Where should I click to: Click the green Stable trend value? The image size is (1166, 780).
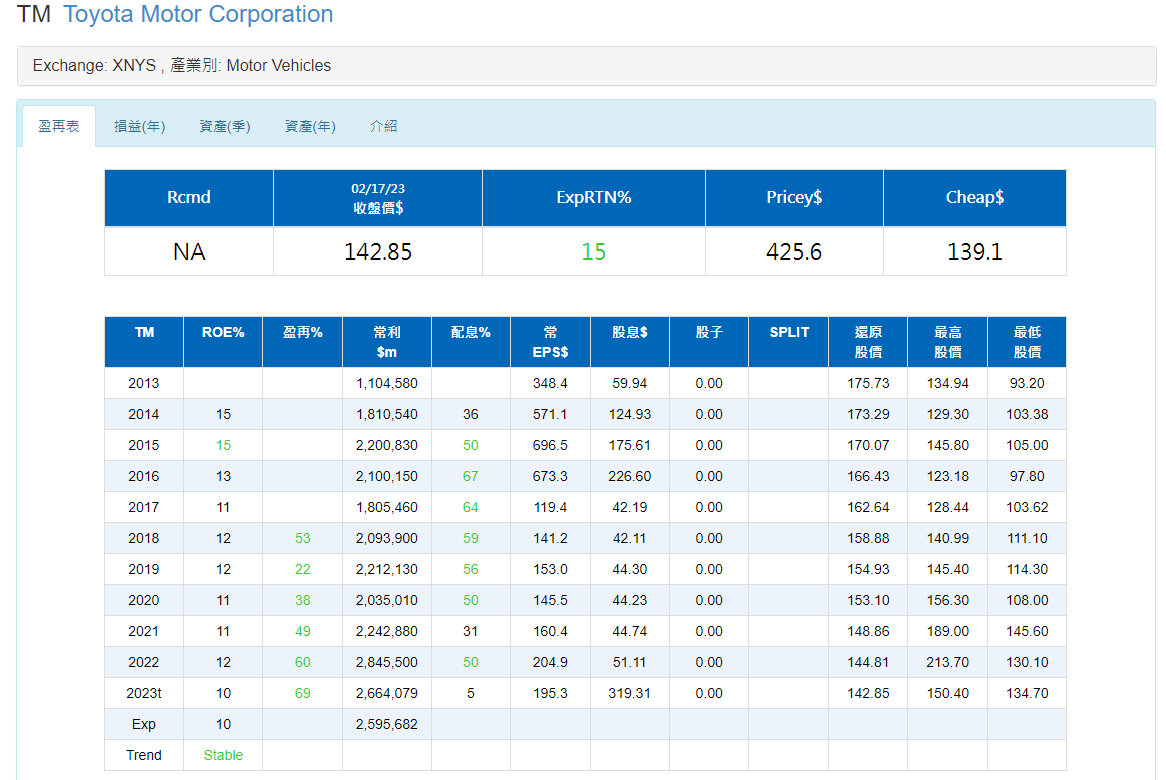pyautogui.click(x=223, y=755)
